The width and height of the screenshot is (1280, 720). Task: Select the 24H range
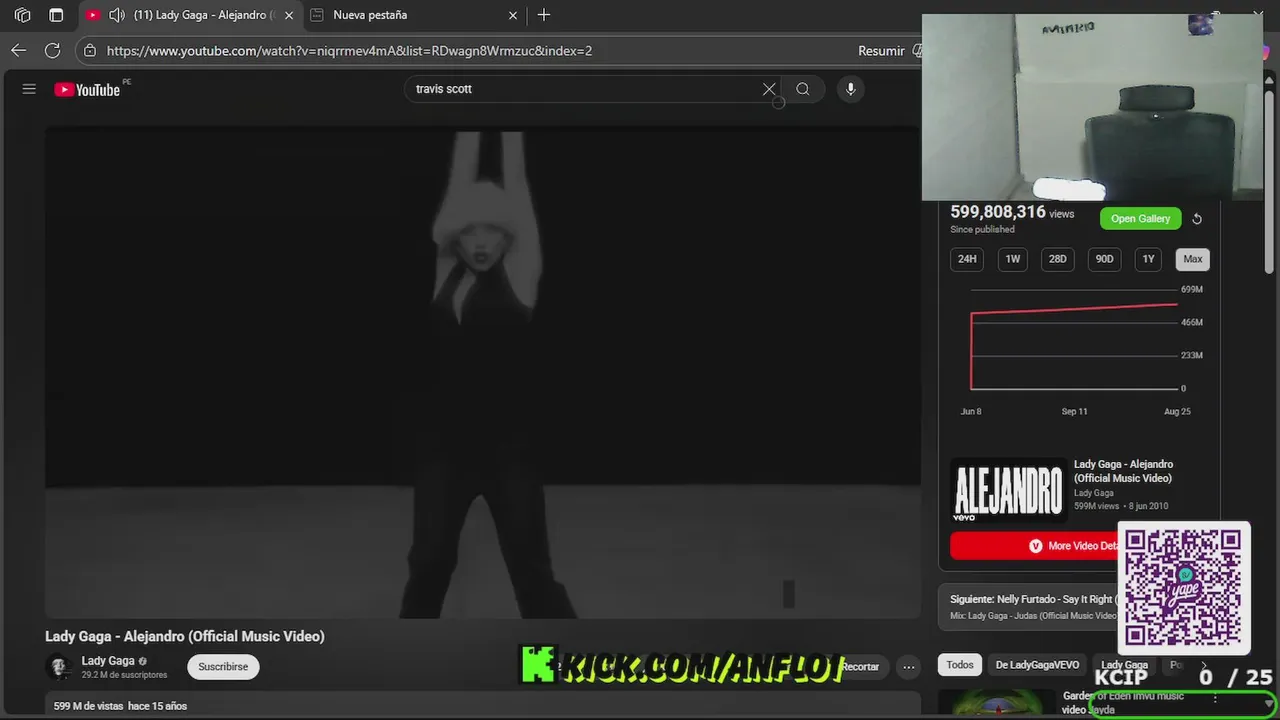click(967, 259)
